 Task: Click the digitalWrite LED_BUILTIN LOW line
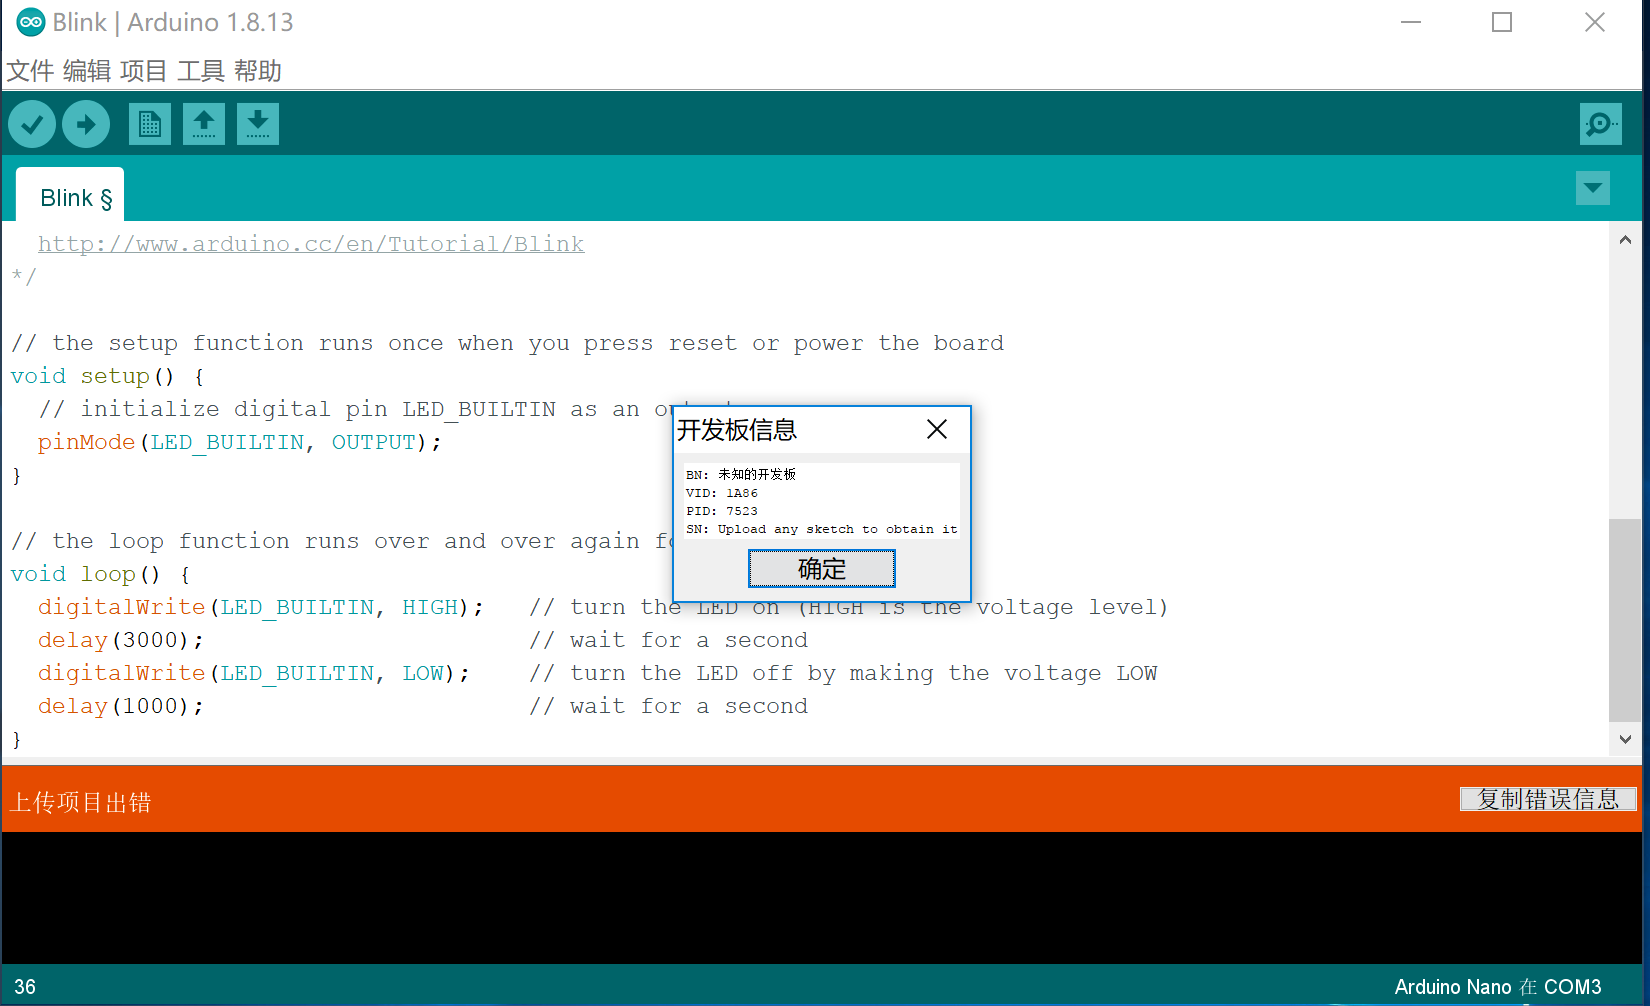[254, 673]
